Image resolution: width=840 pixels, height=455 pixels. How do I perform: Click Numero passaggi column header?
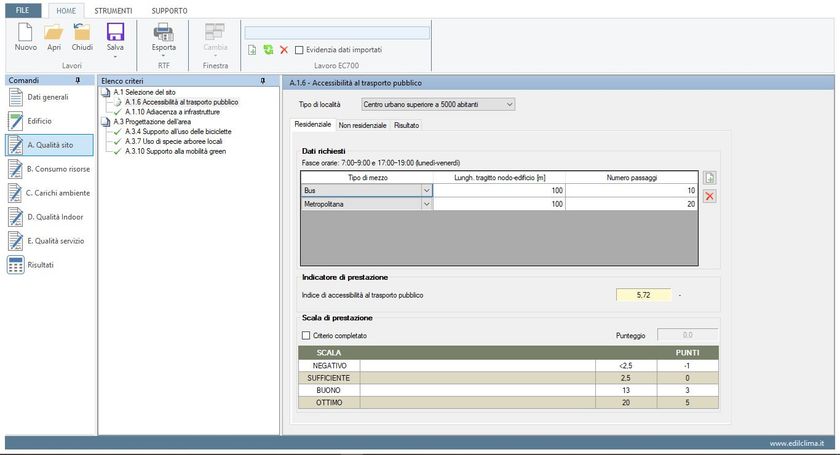pos(632,177)
